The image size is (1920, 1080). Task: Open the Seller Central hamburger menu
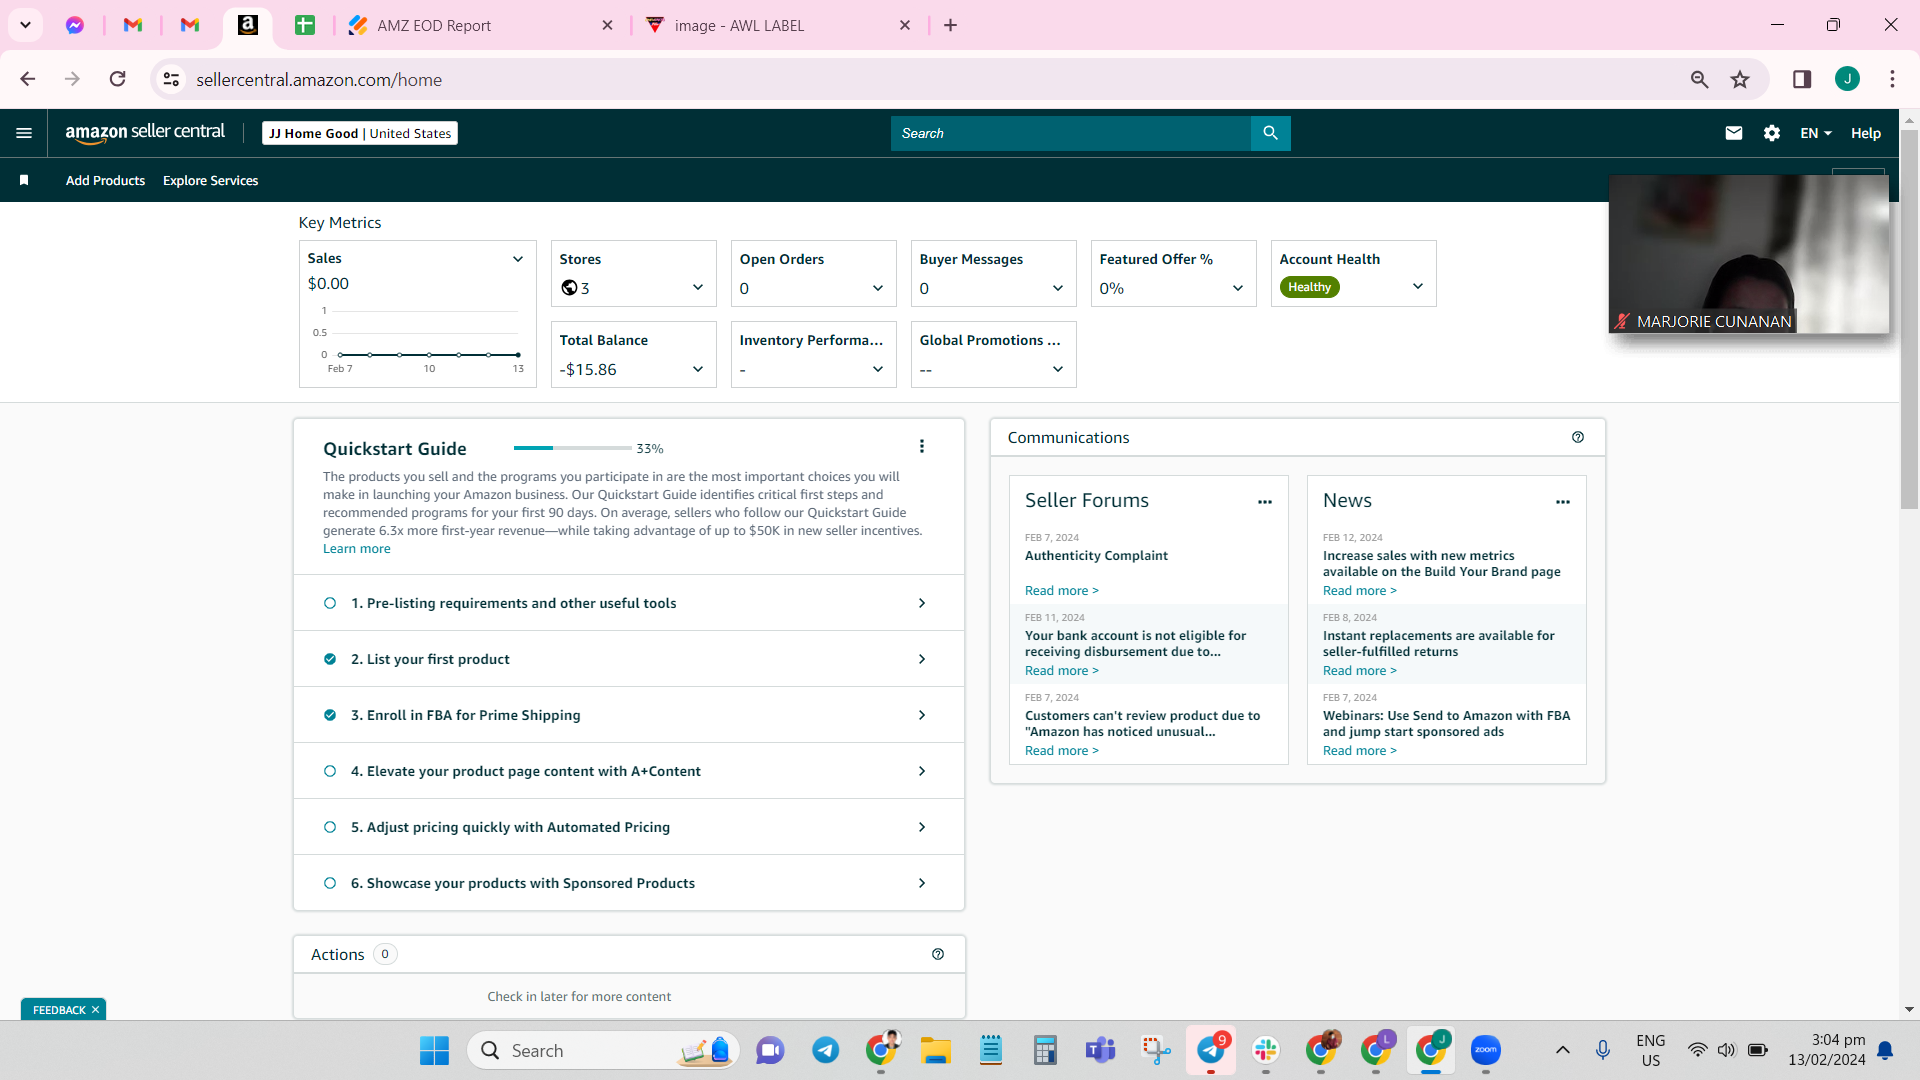[x=24, y=133]
